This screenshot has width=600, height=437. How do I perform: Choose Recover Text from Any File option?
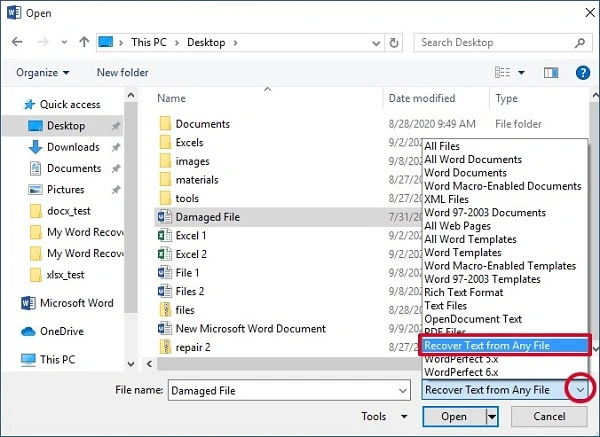(505, 345)
